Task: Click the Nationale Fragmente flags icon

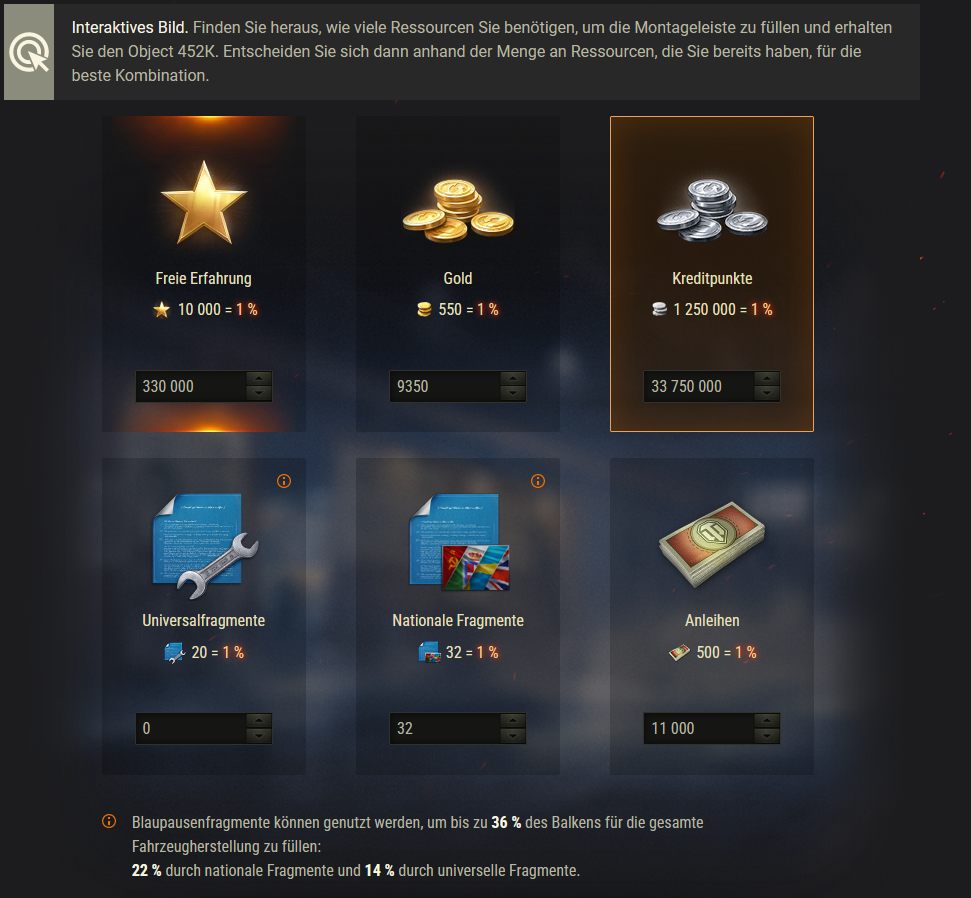Action: (x=459, y=542)
